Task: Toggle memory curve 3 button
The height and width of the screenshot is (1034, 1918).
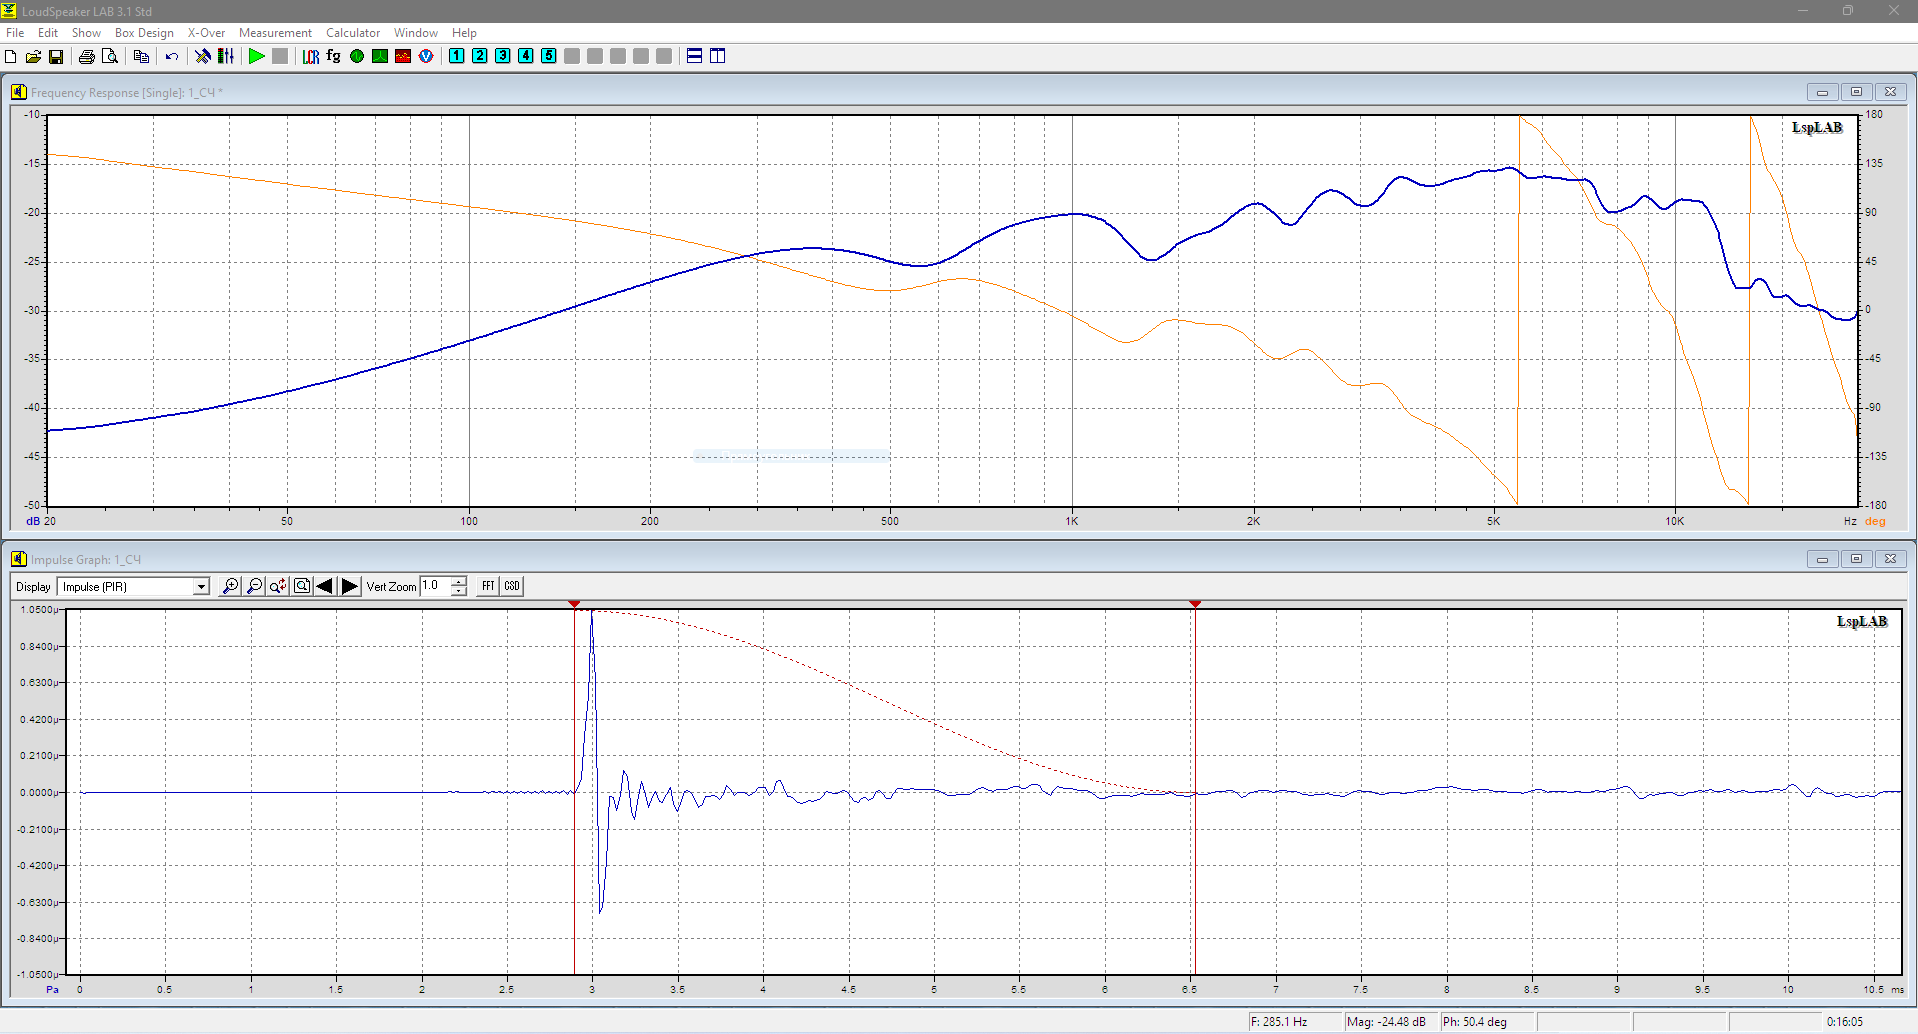Action: [503, 56]
